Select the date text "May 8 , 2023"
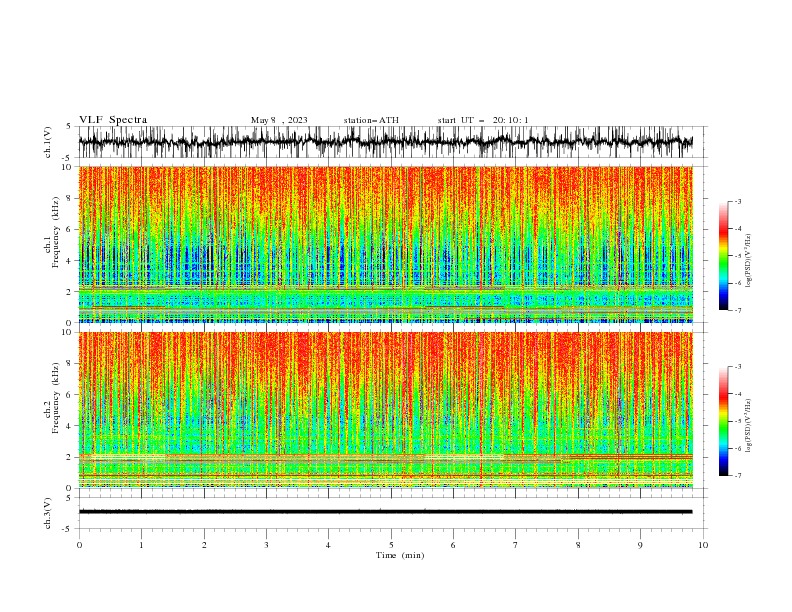Viewport: 792px width, 612px height. (279, 120)
